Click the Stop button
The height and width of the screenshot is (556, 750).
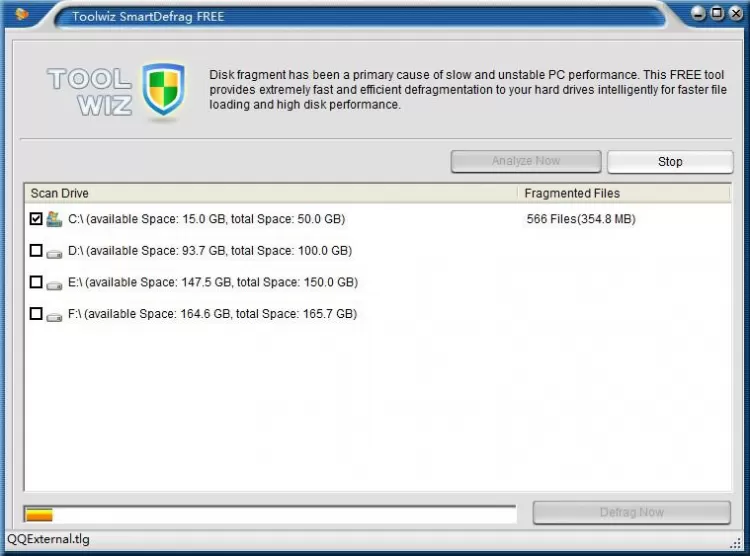click(670, 162)
